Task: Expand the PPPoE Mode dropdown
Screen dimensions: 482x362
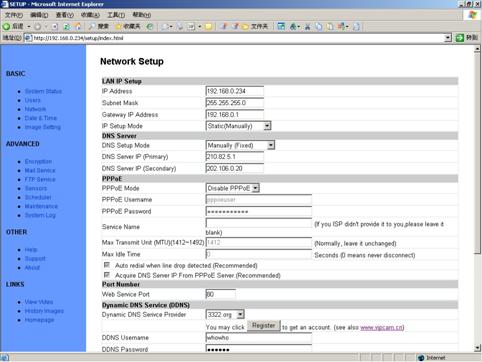Action: tap(256, 188)
